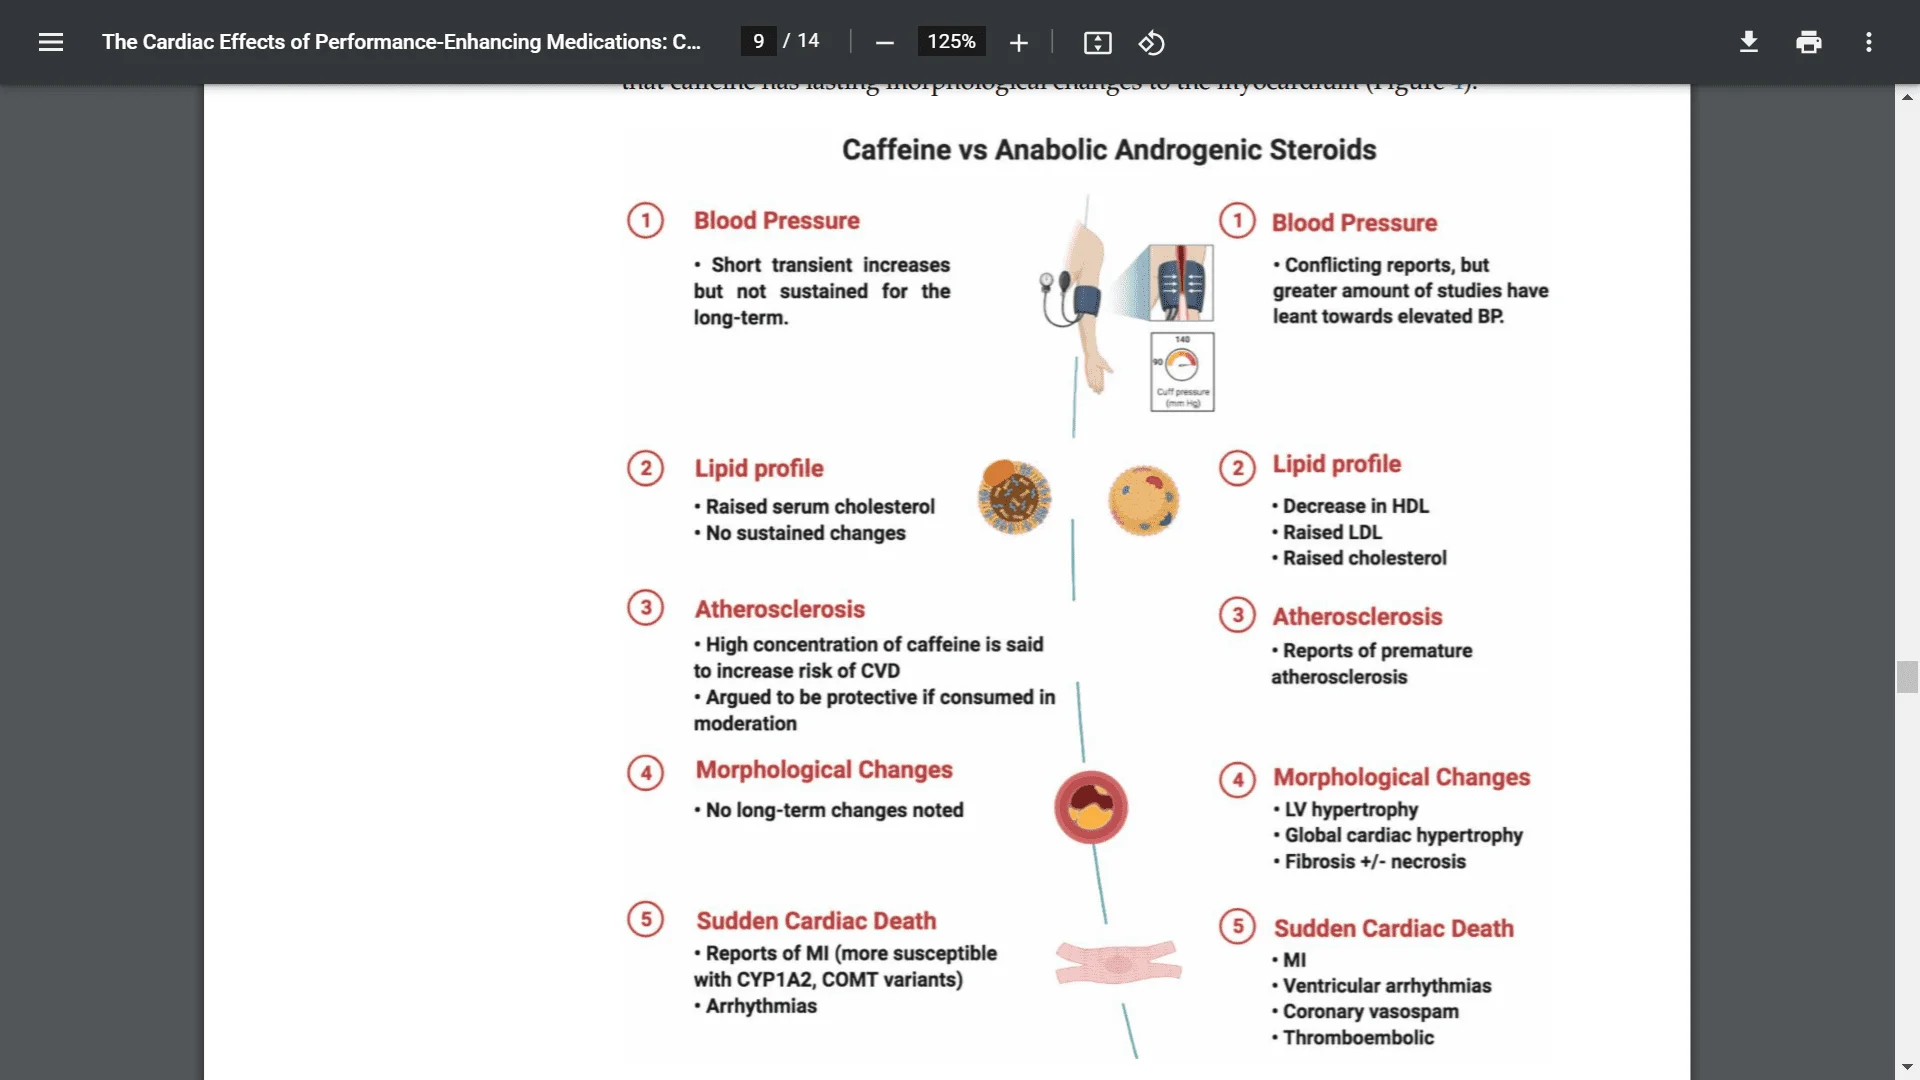Click the left lipoprotein particle image
This screenshot has width=1920, height=1080.
[x=1014, y=497]
